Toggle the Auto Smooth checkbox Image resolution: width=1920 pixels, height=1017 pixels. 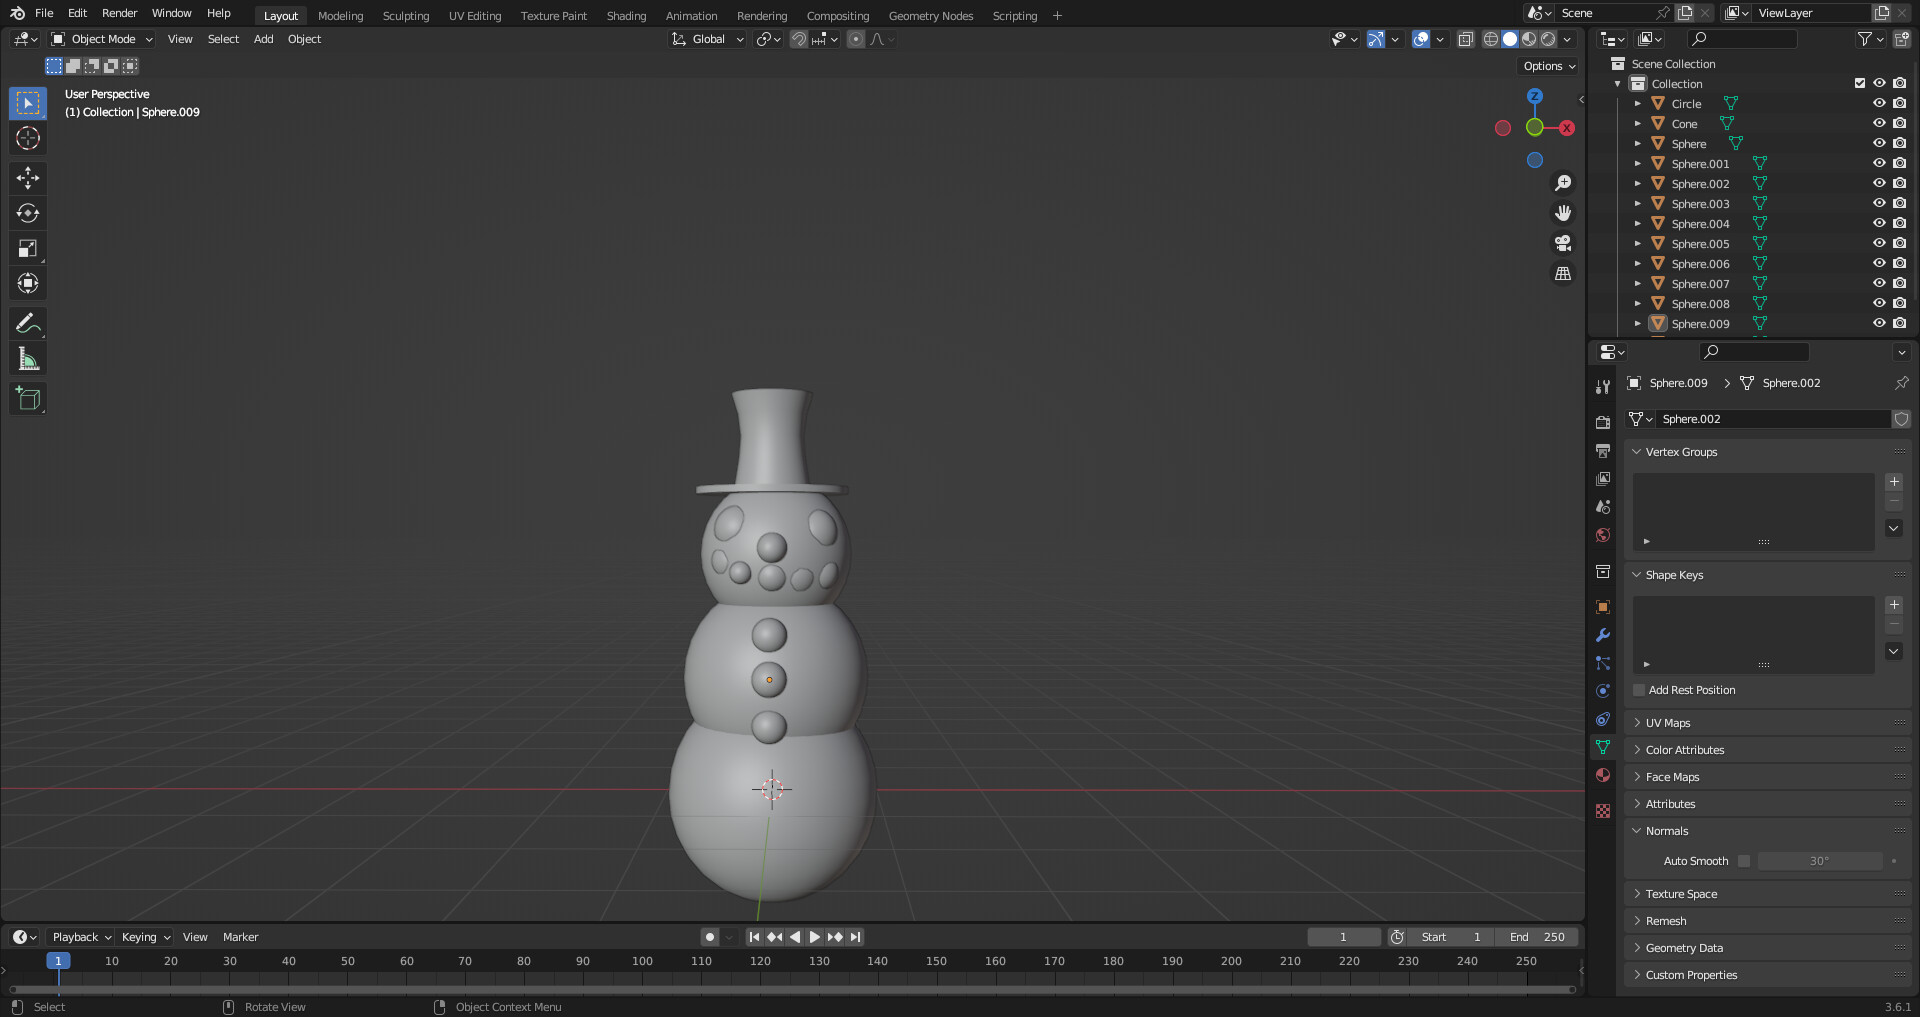[x=1744, y=860]
